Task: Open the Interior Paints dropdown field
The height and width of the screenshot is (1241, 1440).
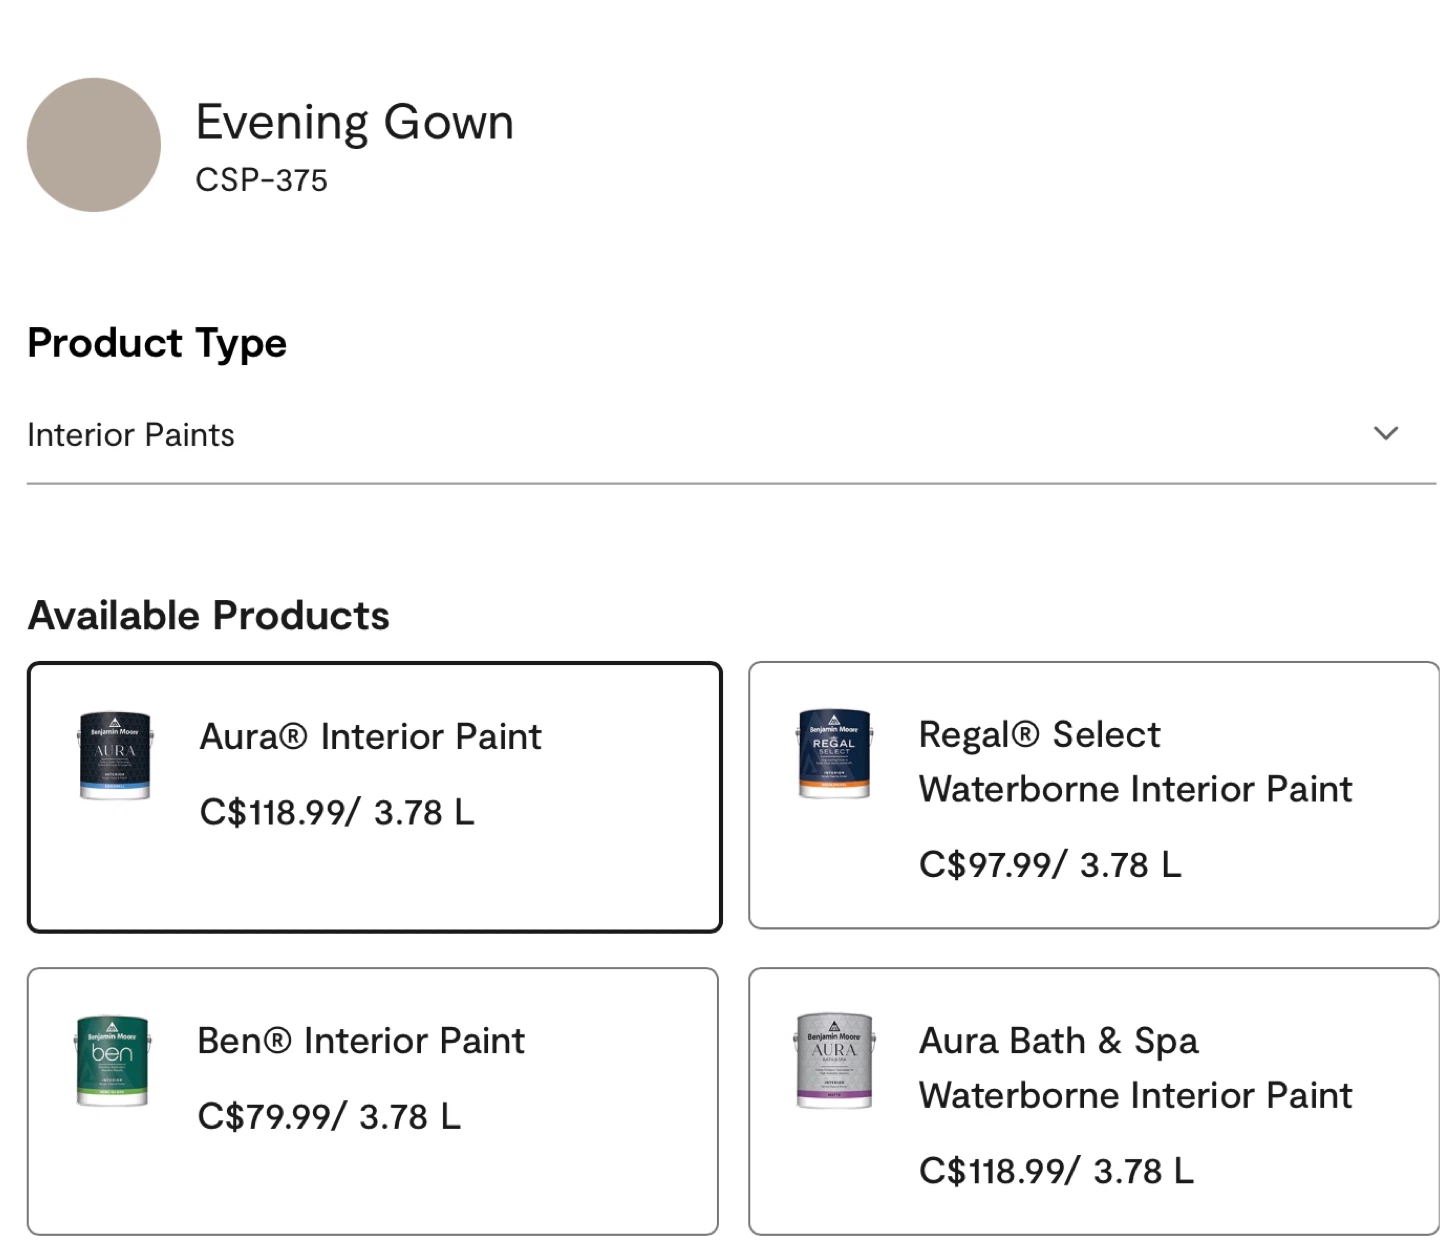Action: tap(700, 435)
